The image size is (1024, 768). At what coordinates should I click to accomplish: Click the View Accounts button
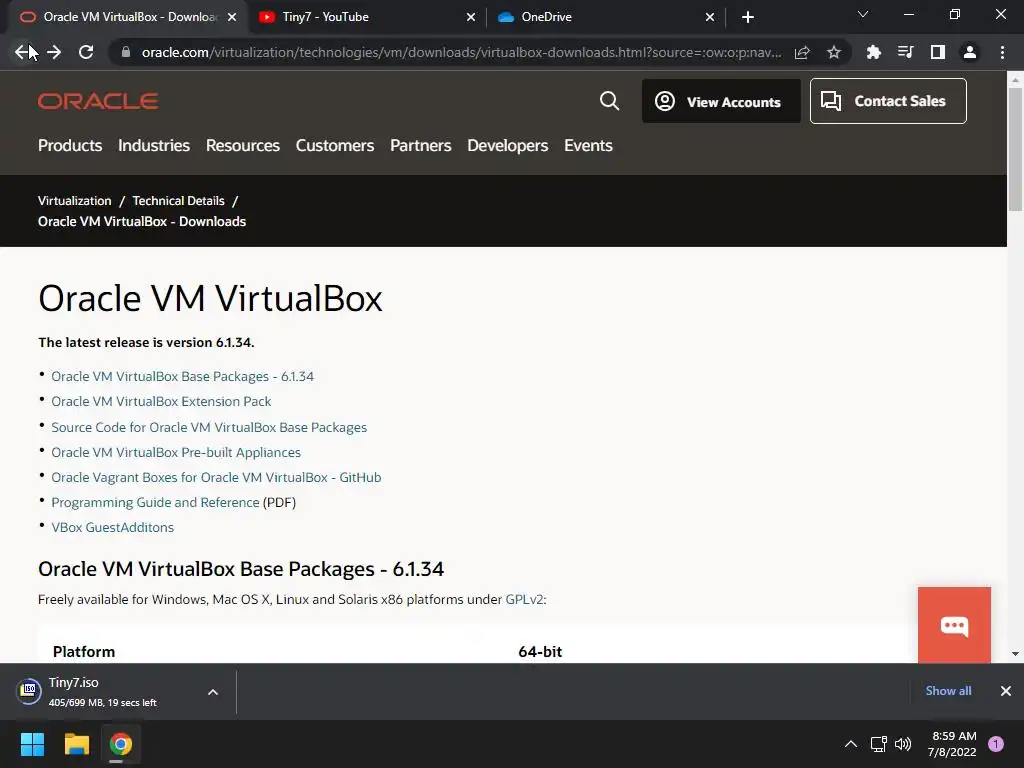coord(721,101)
